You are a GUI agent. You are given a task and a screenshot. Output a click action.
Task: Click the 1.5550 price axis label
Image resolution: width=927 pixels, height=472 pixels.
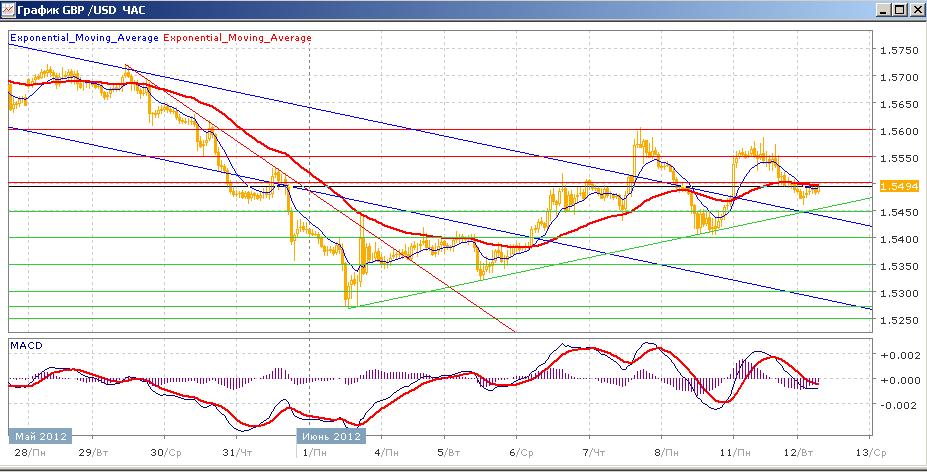(899, 159)
